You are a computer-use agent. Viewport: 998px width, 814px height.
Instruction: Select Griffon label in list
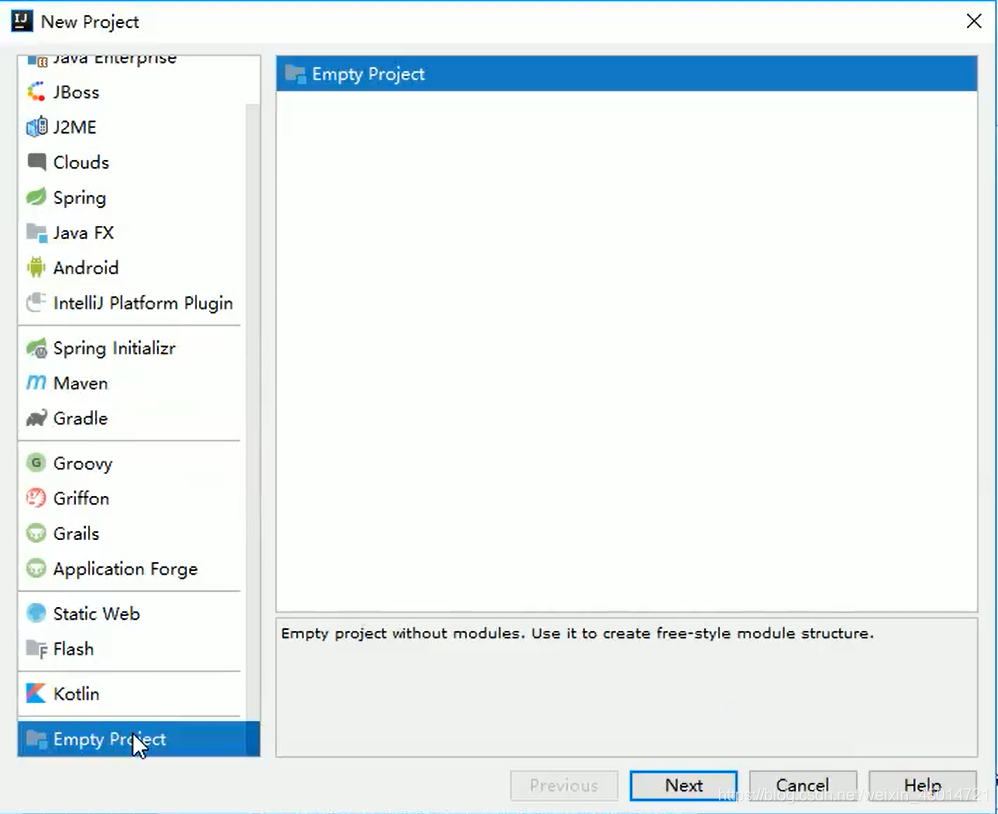coord(81,498)
